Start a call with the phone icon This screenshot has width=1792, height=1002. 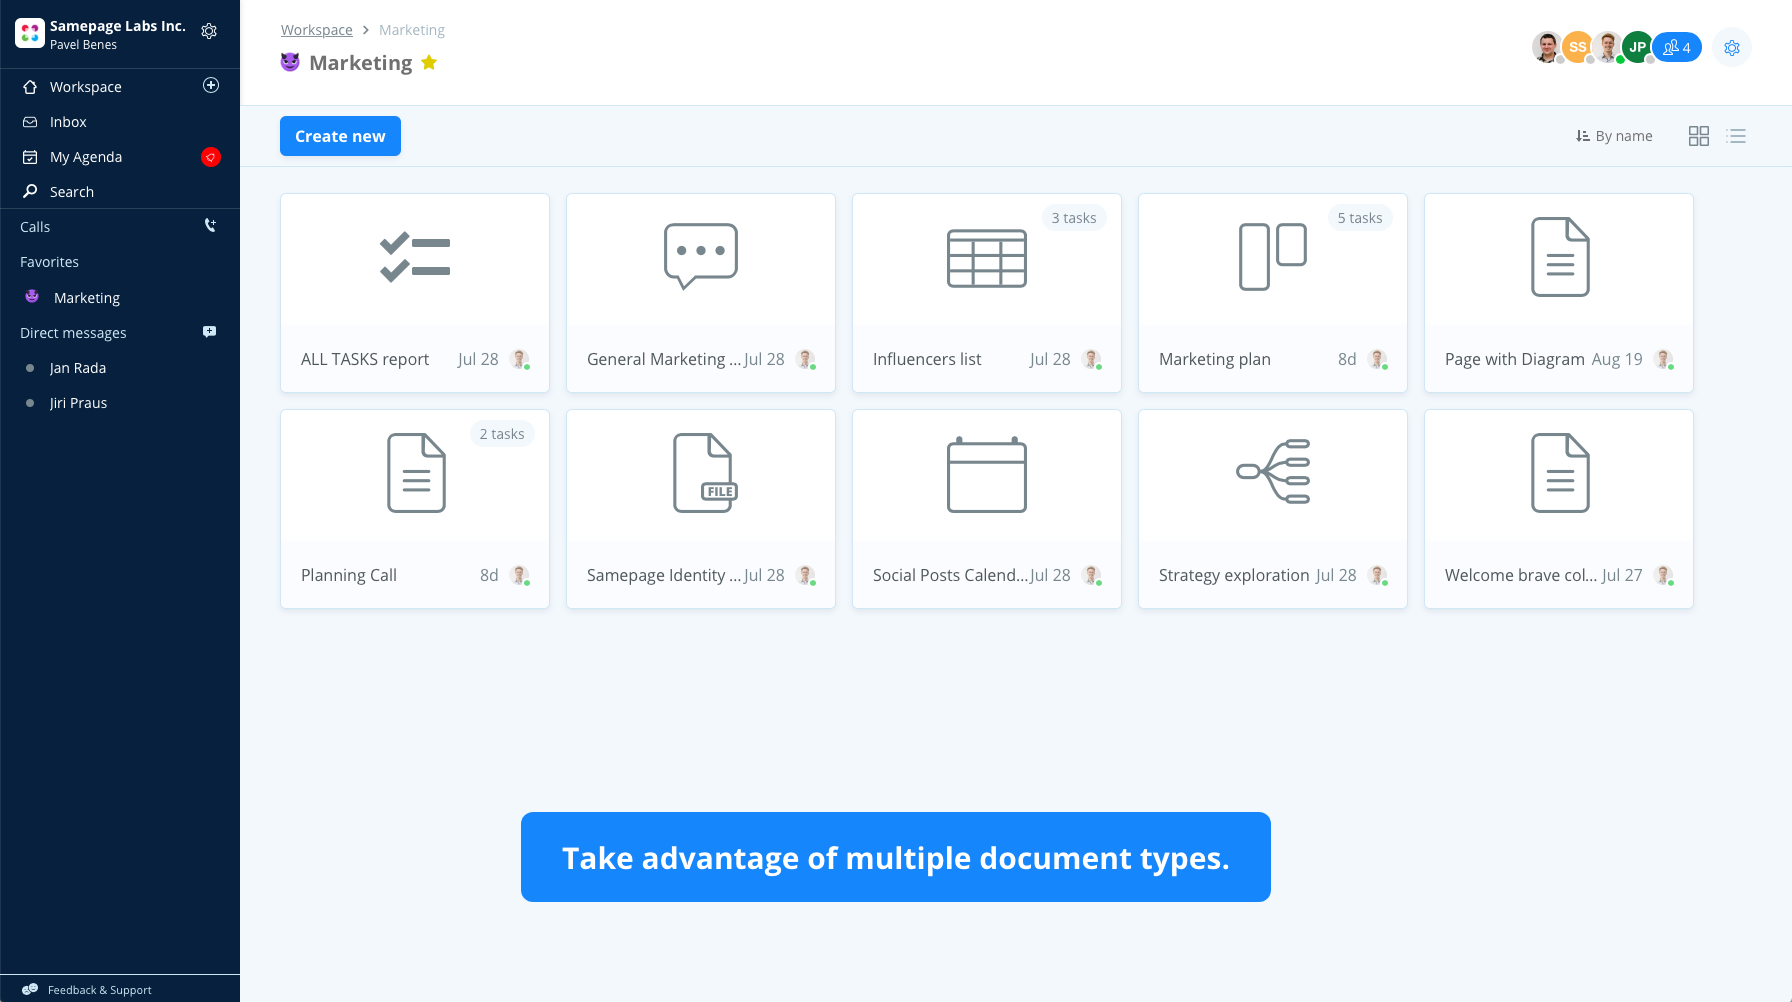click(x=210, y=226)
